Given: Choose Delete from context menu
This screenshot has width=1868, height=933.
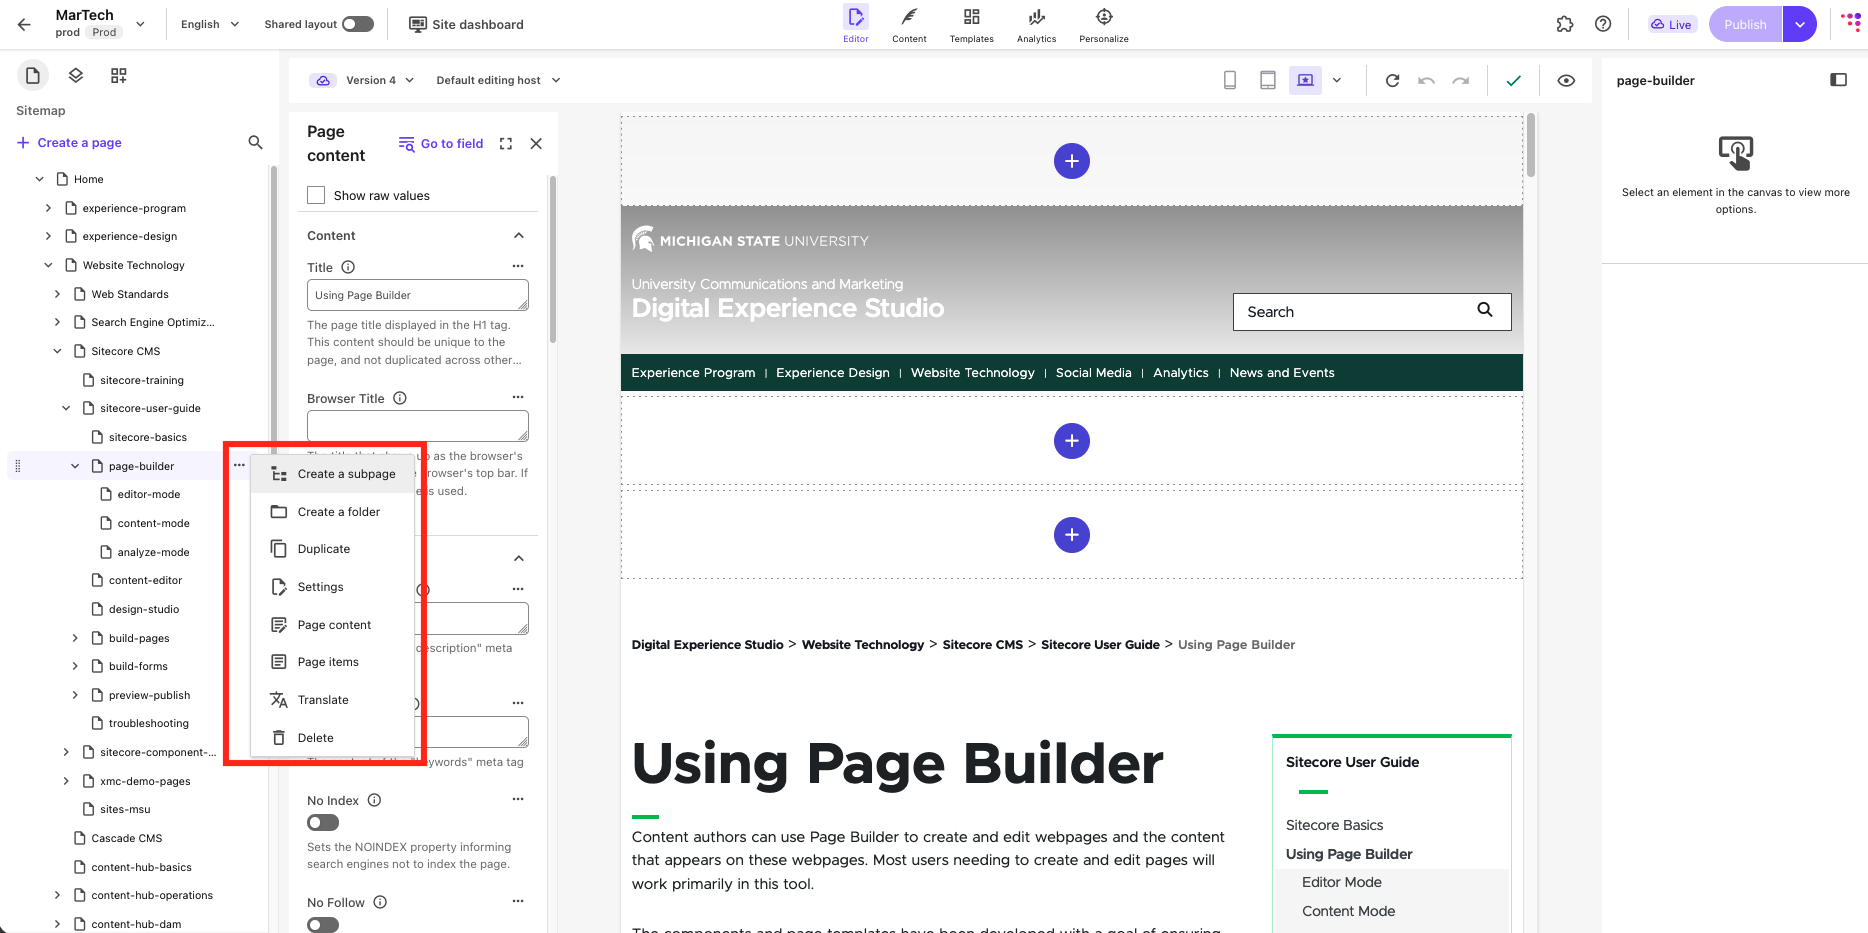Looking at the screenshot, I should [332, 738].
